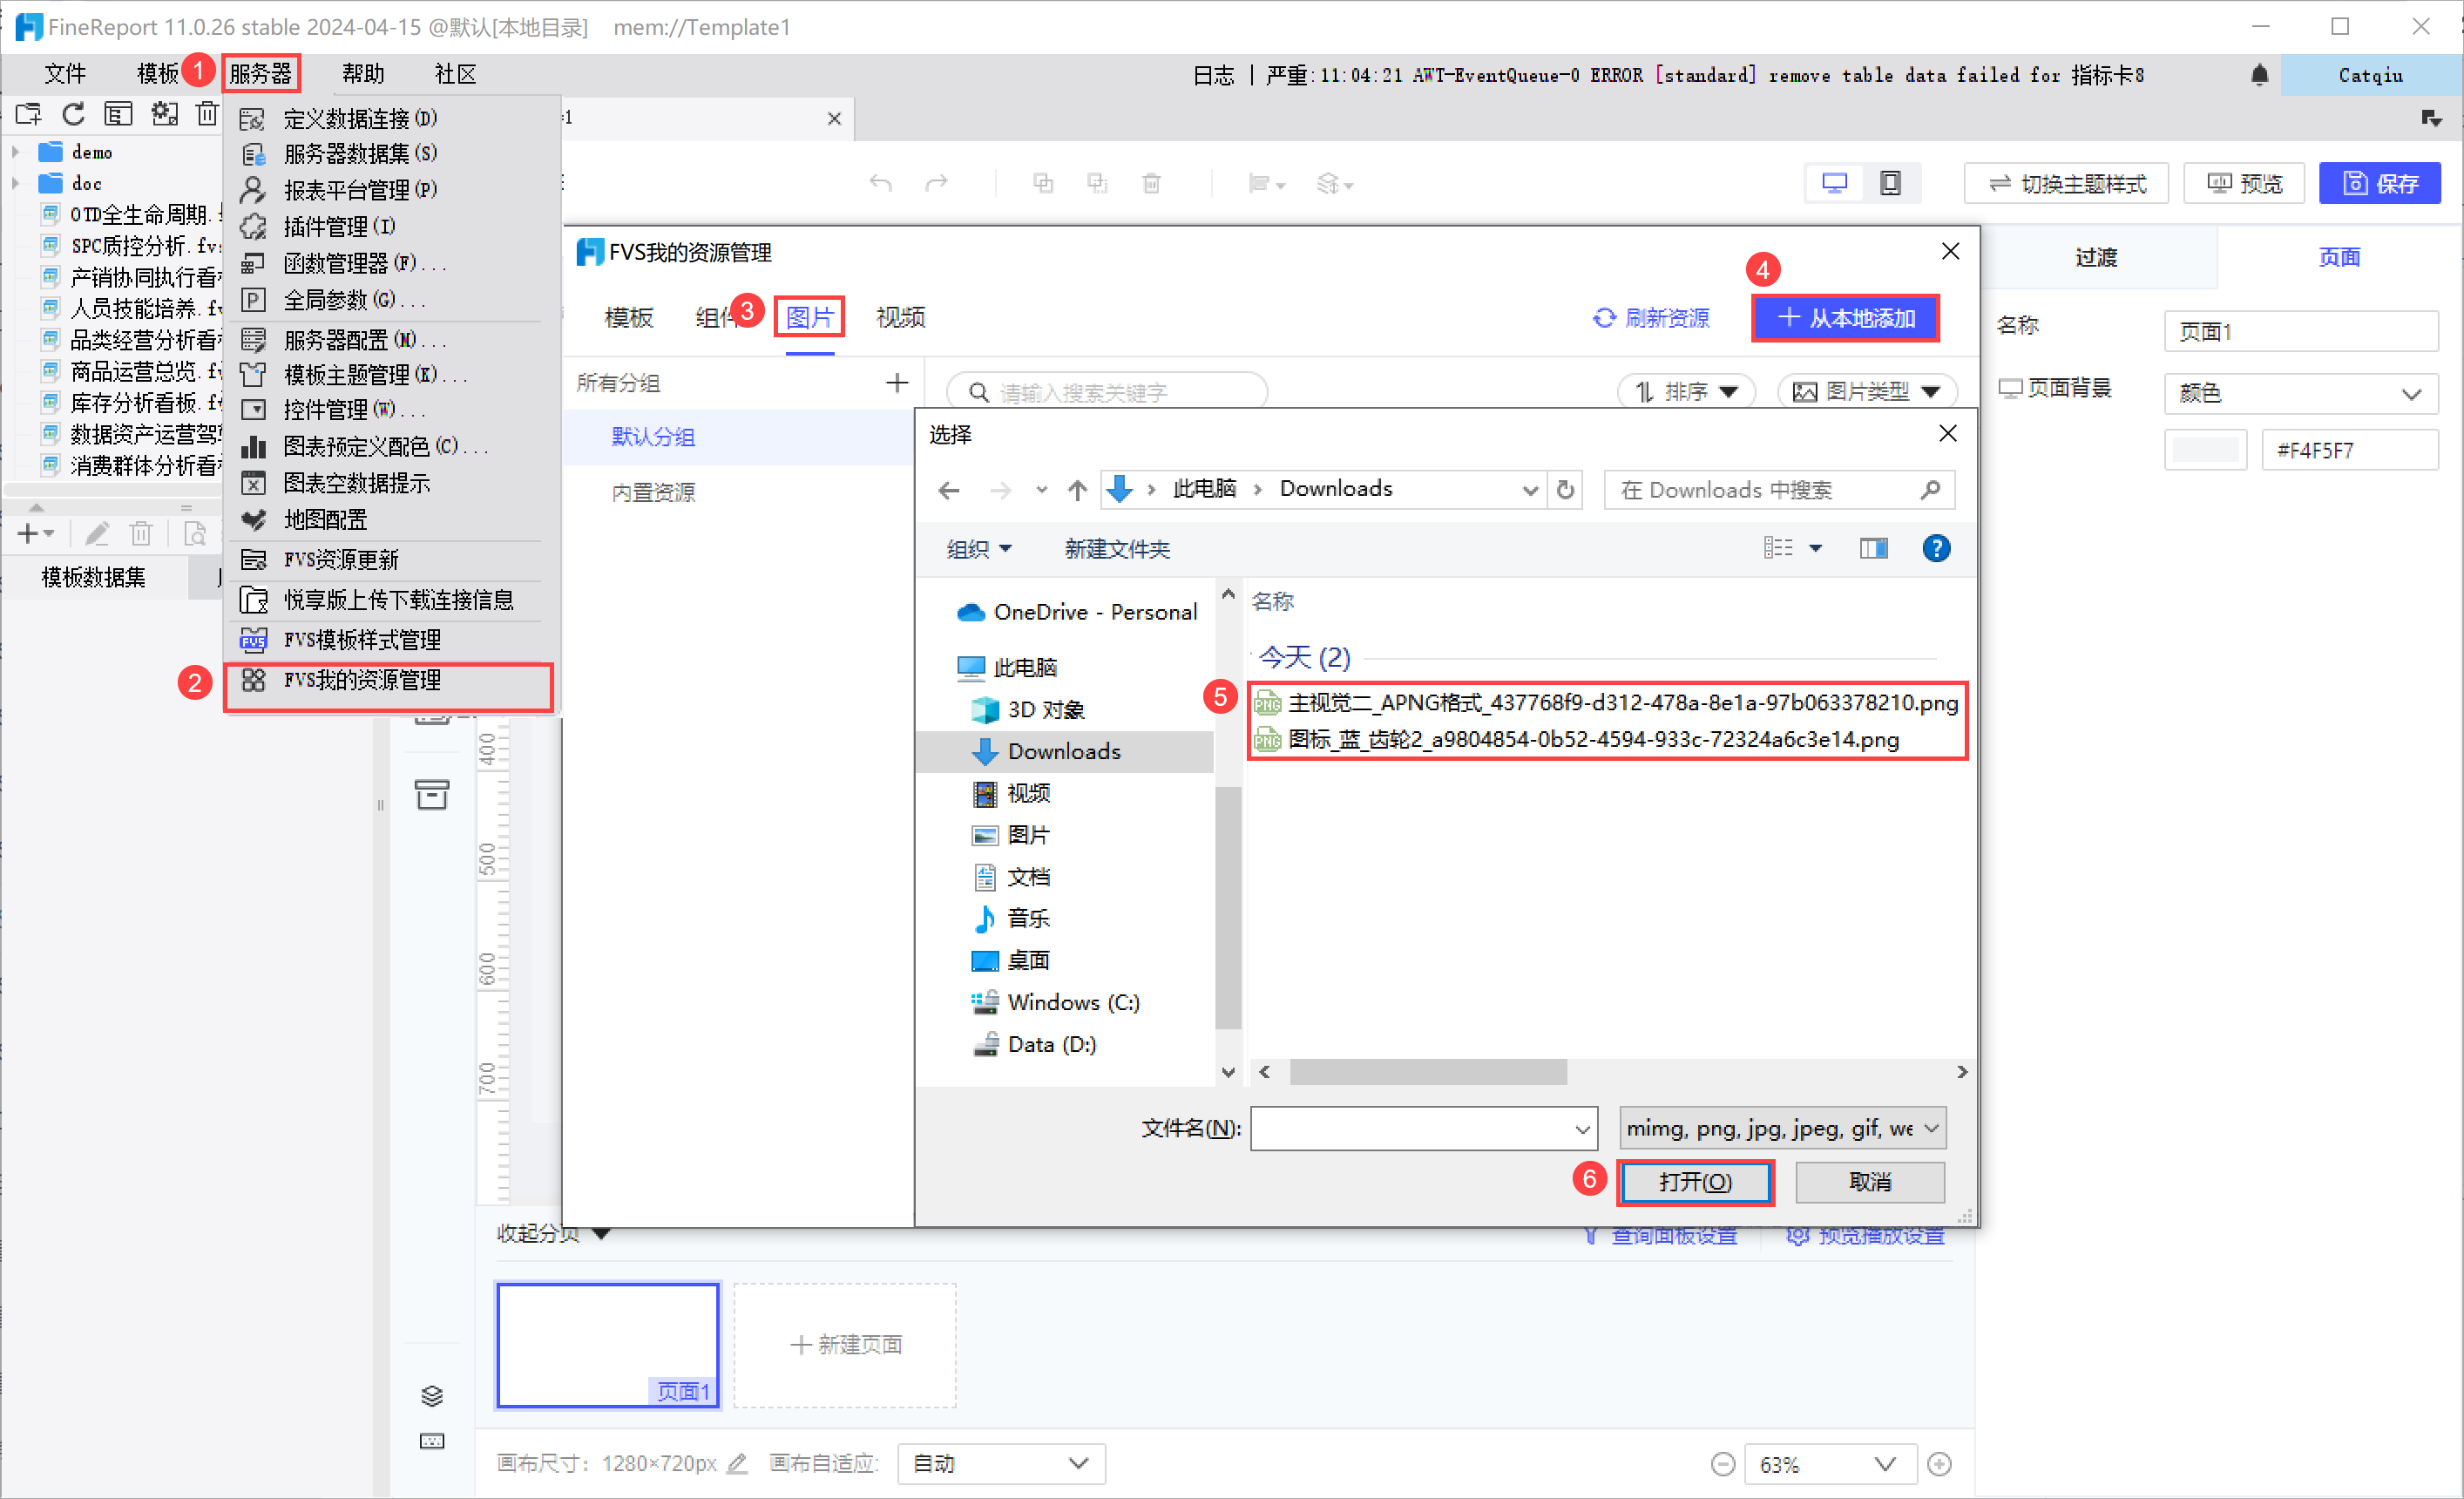Click the archive box icon in the component sidebar

432,794
